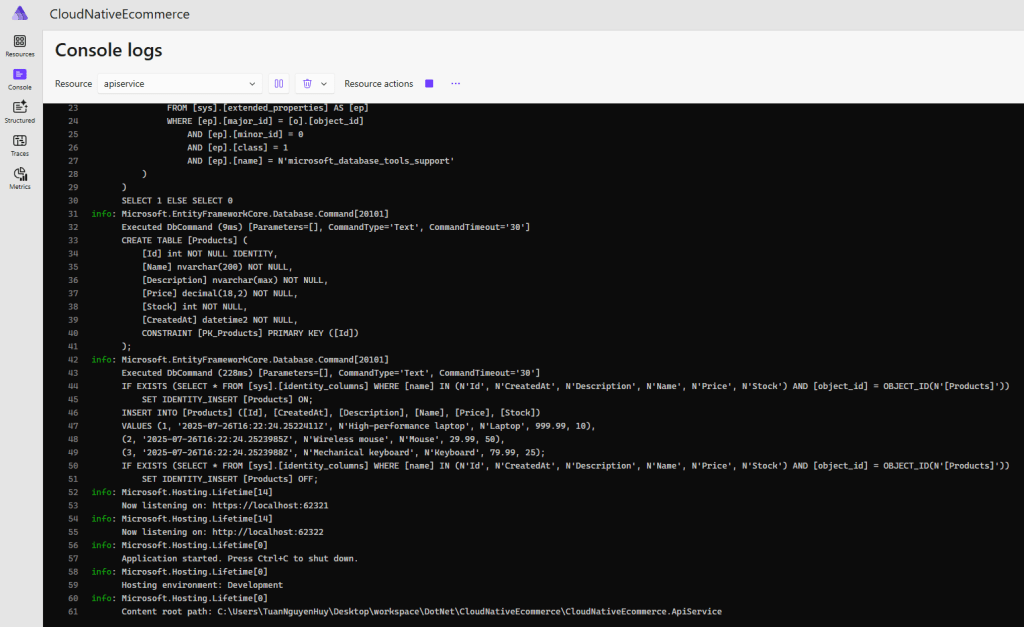
Task: Open the Traces page
Action: coord(20,145)
